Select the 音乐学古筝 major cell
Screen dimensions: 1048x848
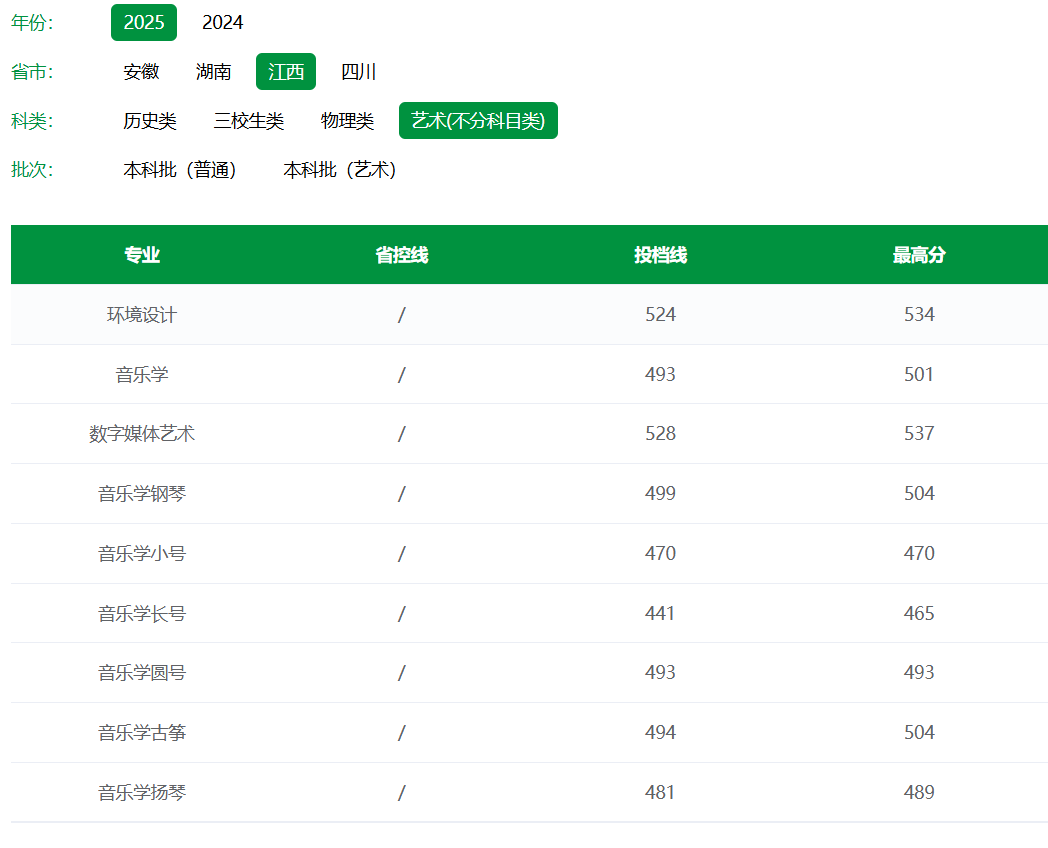[x=142, y=732]
